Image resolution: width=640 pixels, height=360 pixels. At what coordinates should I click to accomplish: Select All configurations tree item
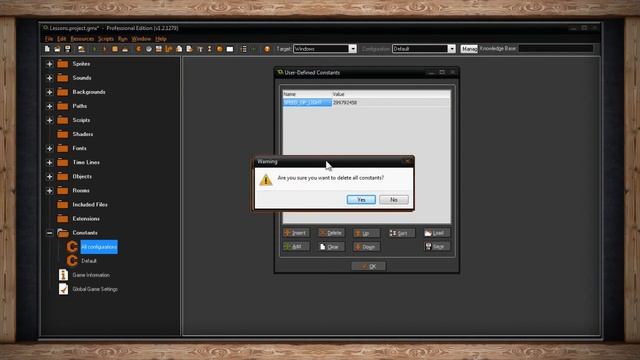coord(99,247)
